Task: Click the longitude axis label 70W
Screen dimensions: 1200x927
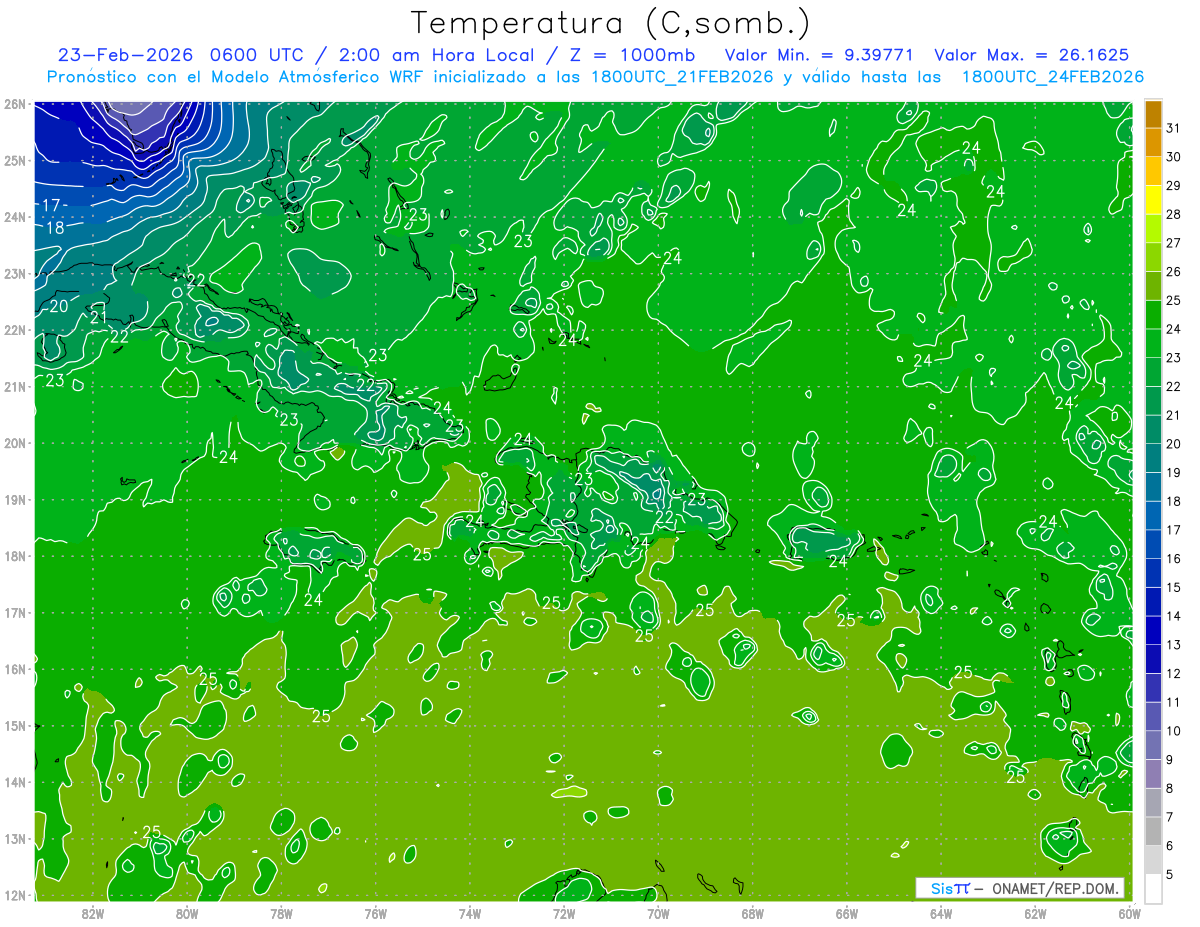Action: click(658, 913)
